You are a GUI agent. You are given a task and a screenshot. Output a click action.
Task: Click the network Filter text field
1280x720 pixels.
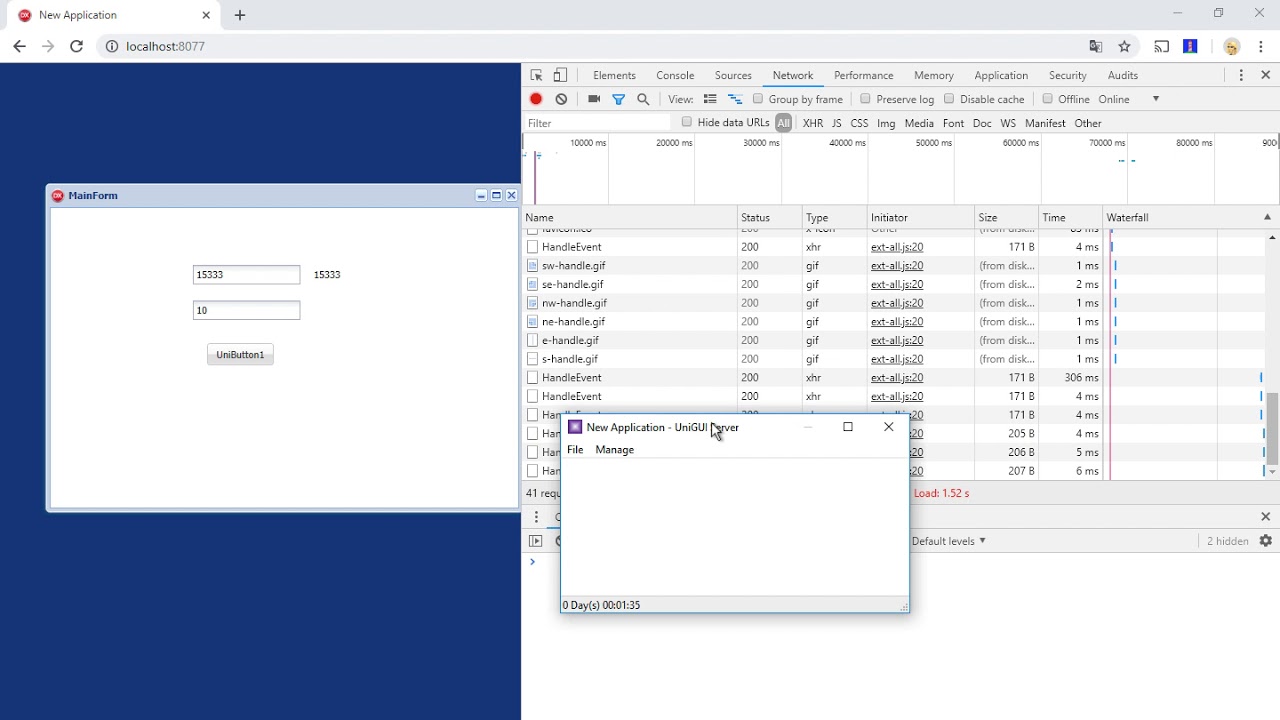pos(598,123)
